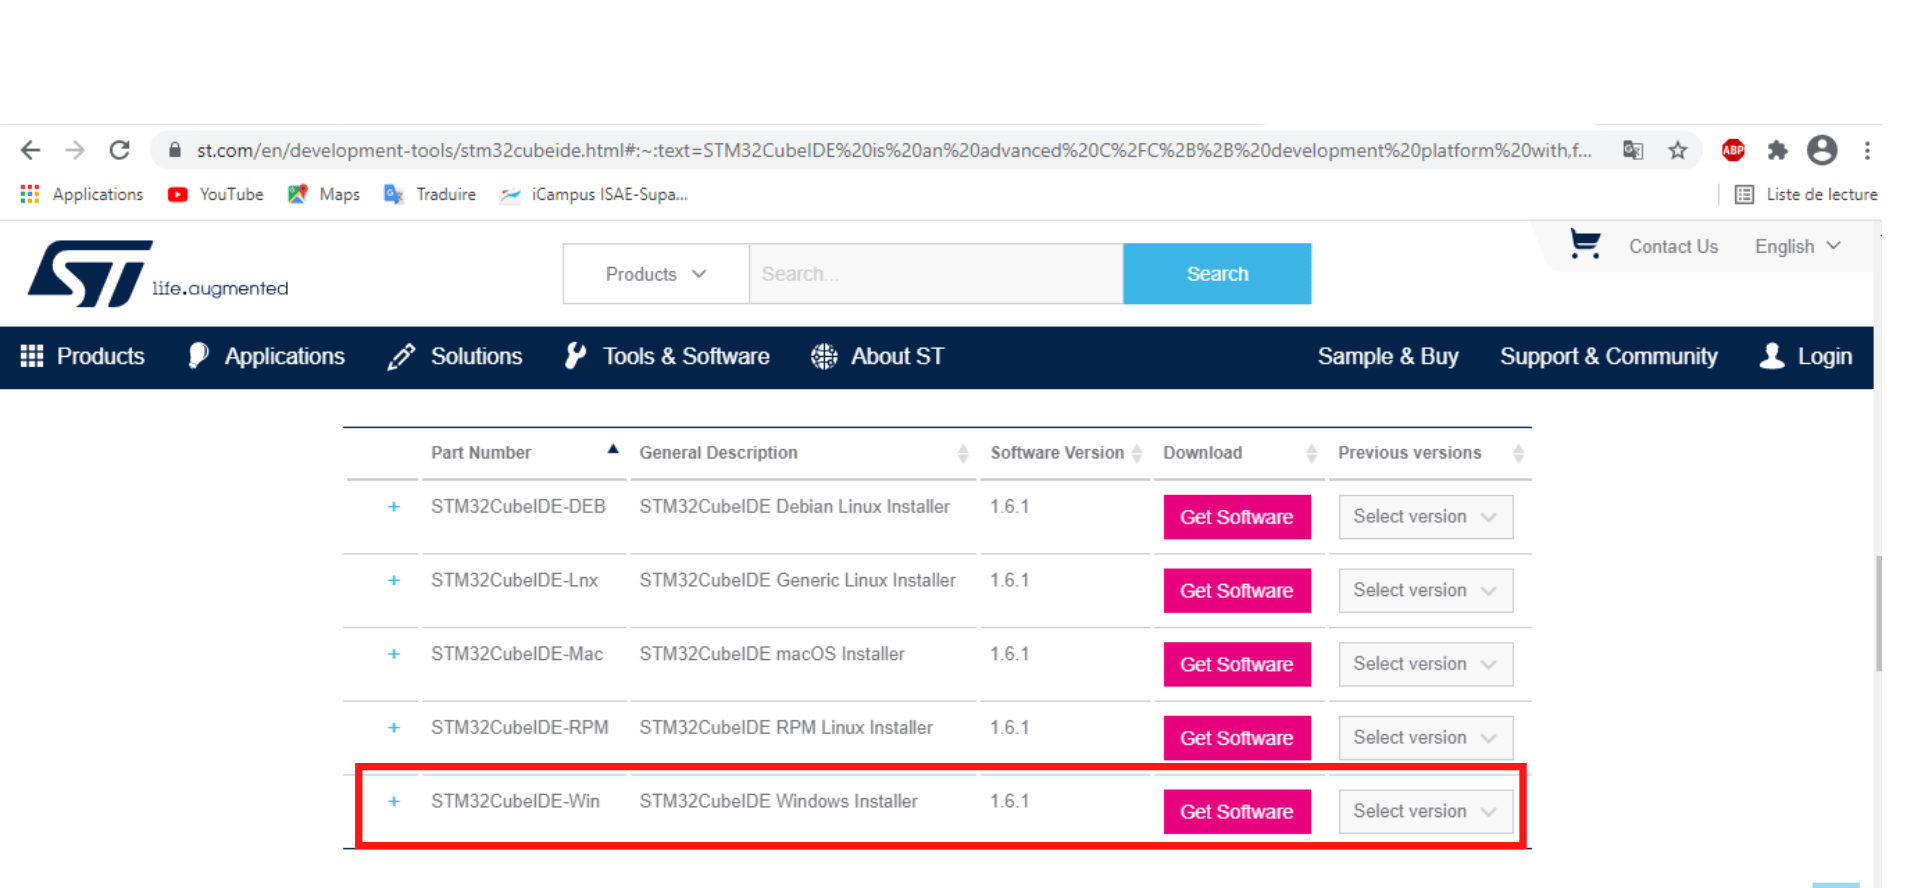Viewport: 1919px width, 888px height.
Task: Click the lock icon in address bar
Action: [x=175, y=150]
